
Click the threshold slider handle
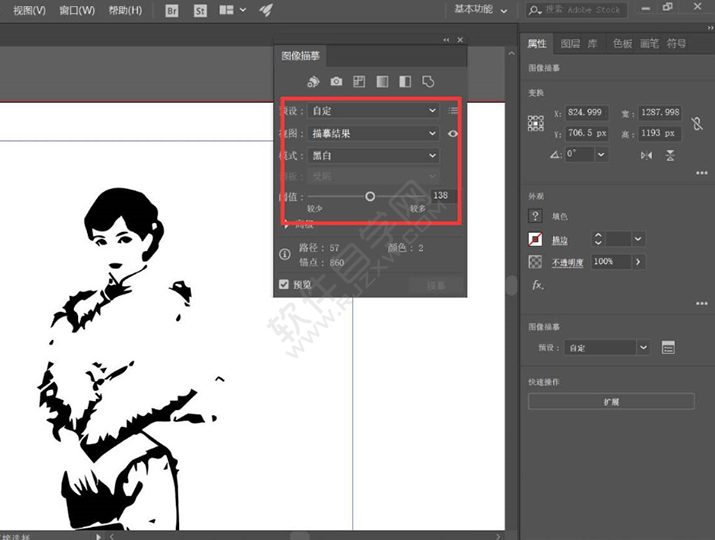pyautogui.click(x=370, y=196)
